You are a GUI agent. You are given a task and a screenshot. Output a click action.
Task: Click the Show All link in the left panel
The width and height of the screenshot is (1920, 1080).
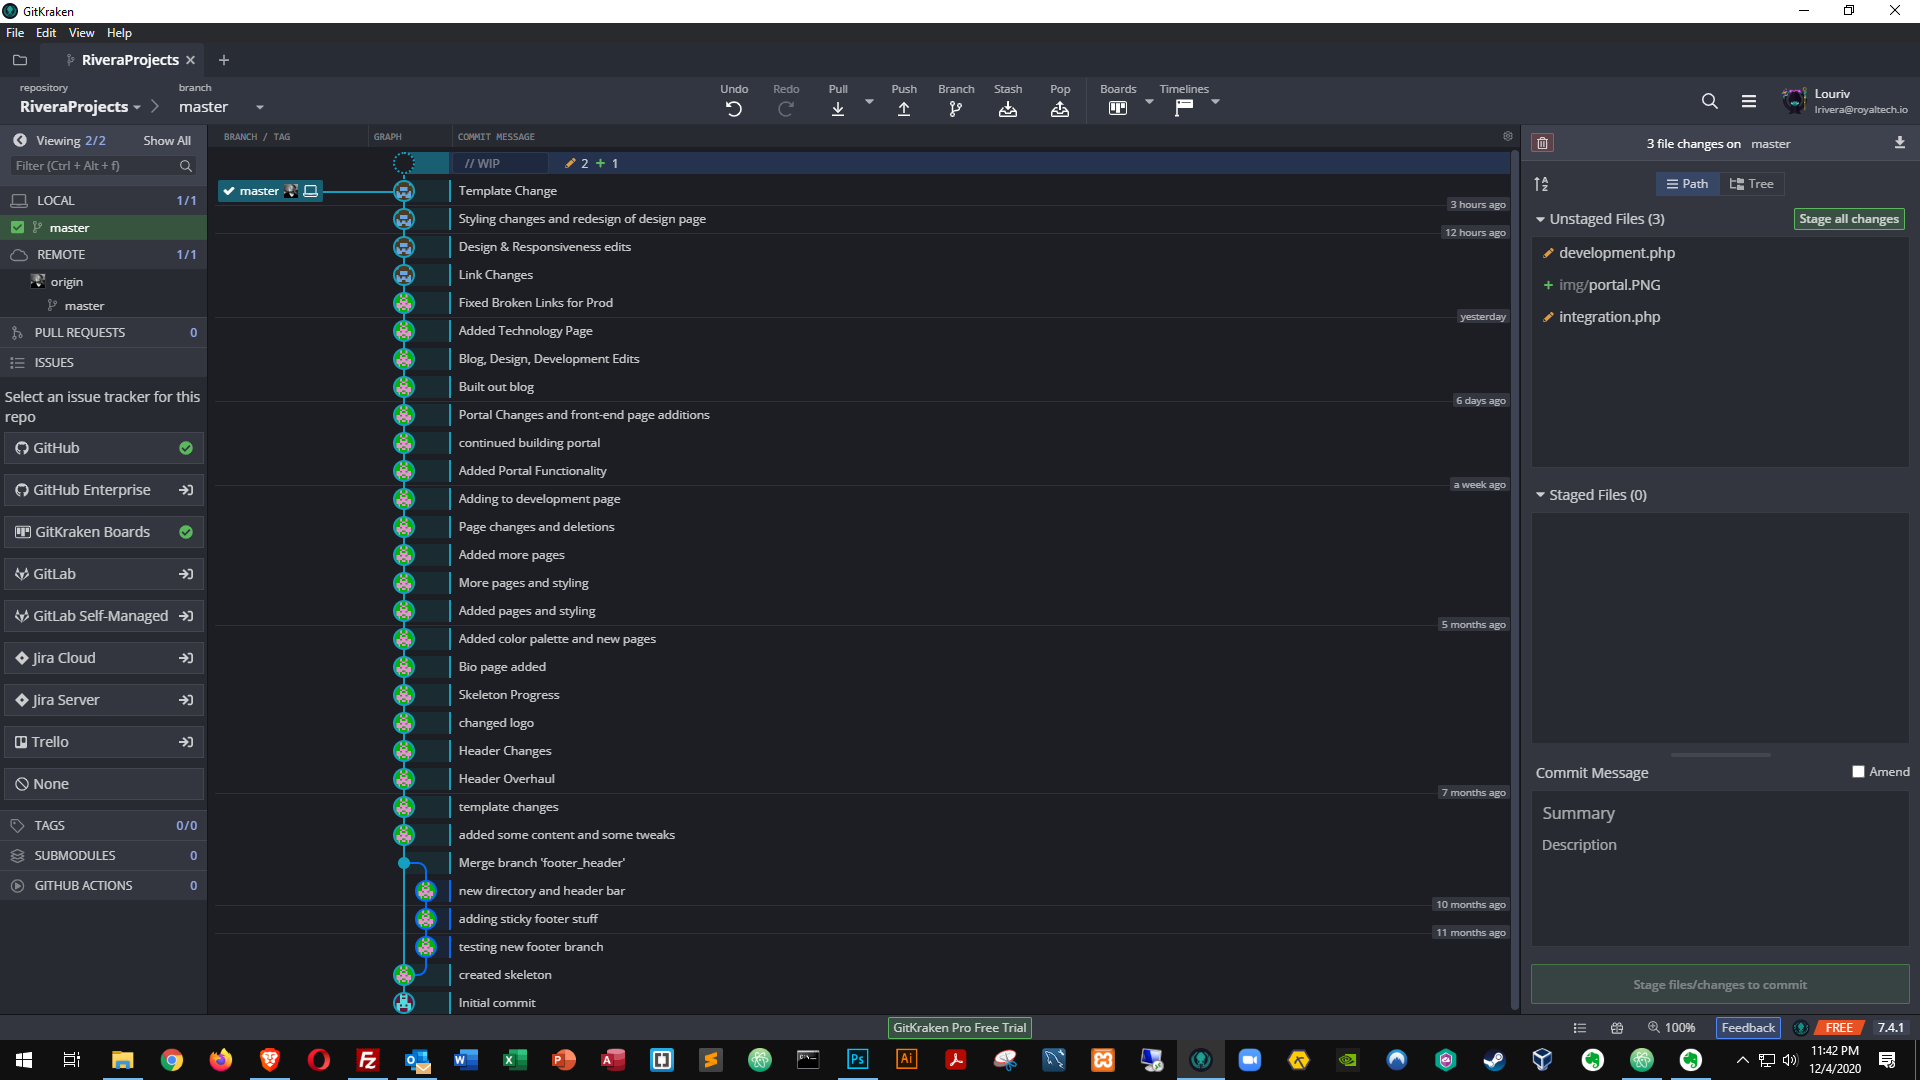pyautogui.click(x=166, y=140)
